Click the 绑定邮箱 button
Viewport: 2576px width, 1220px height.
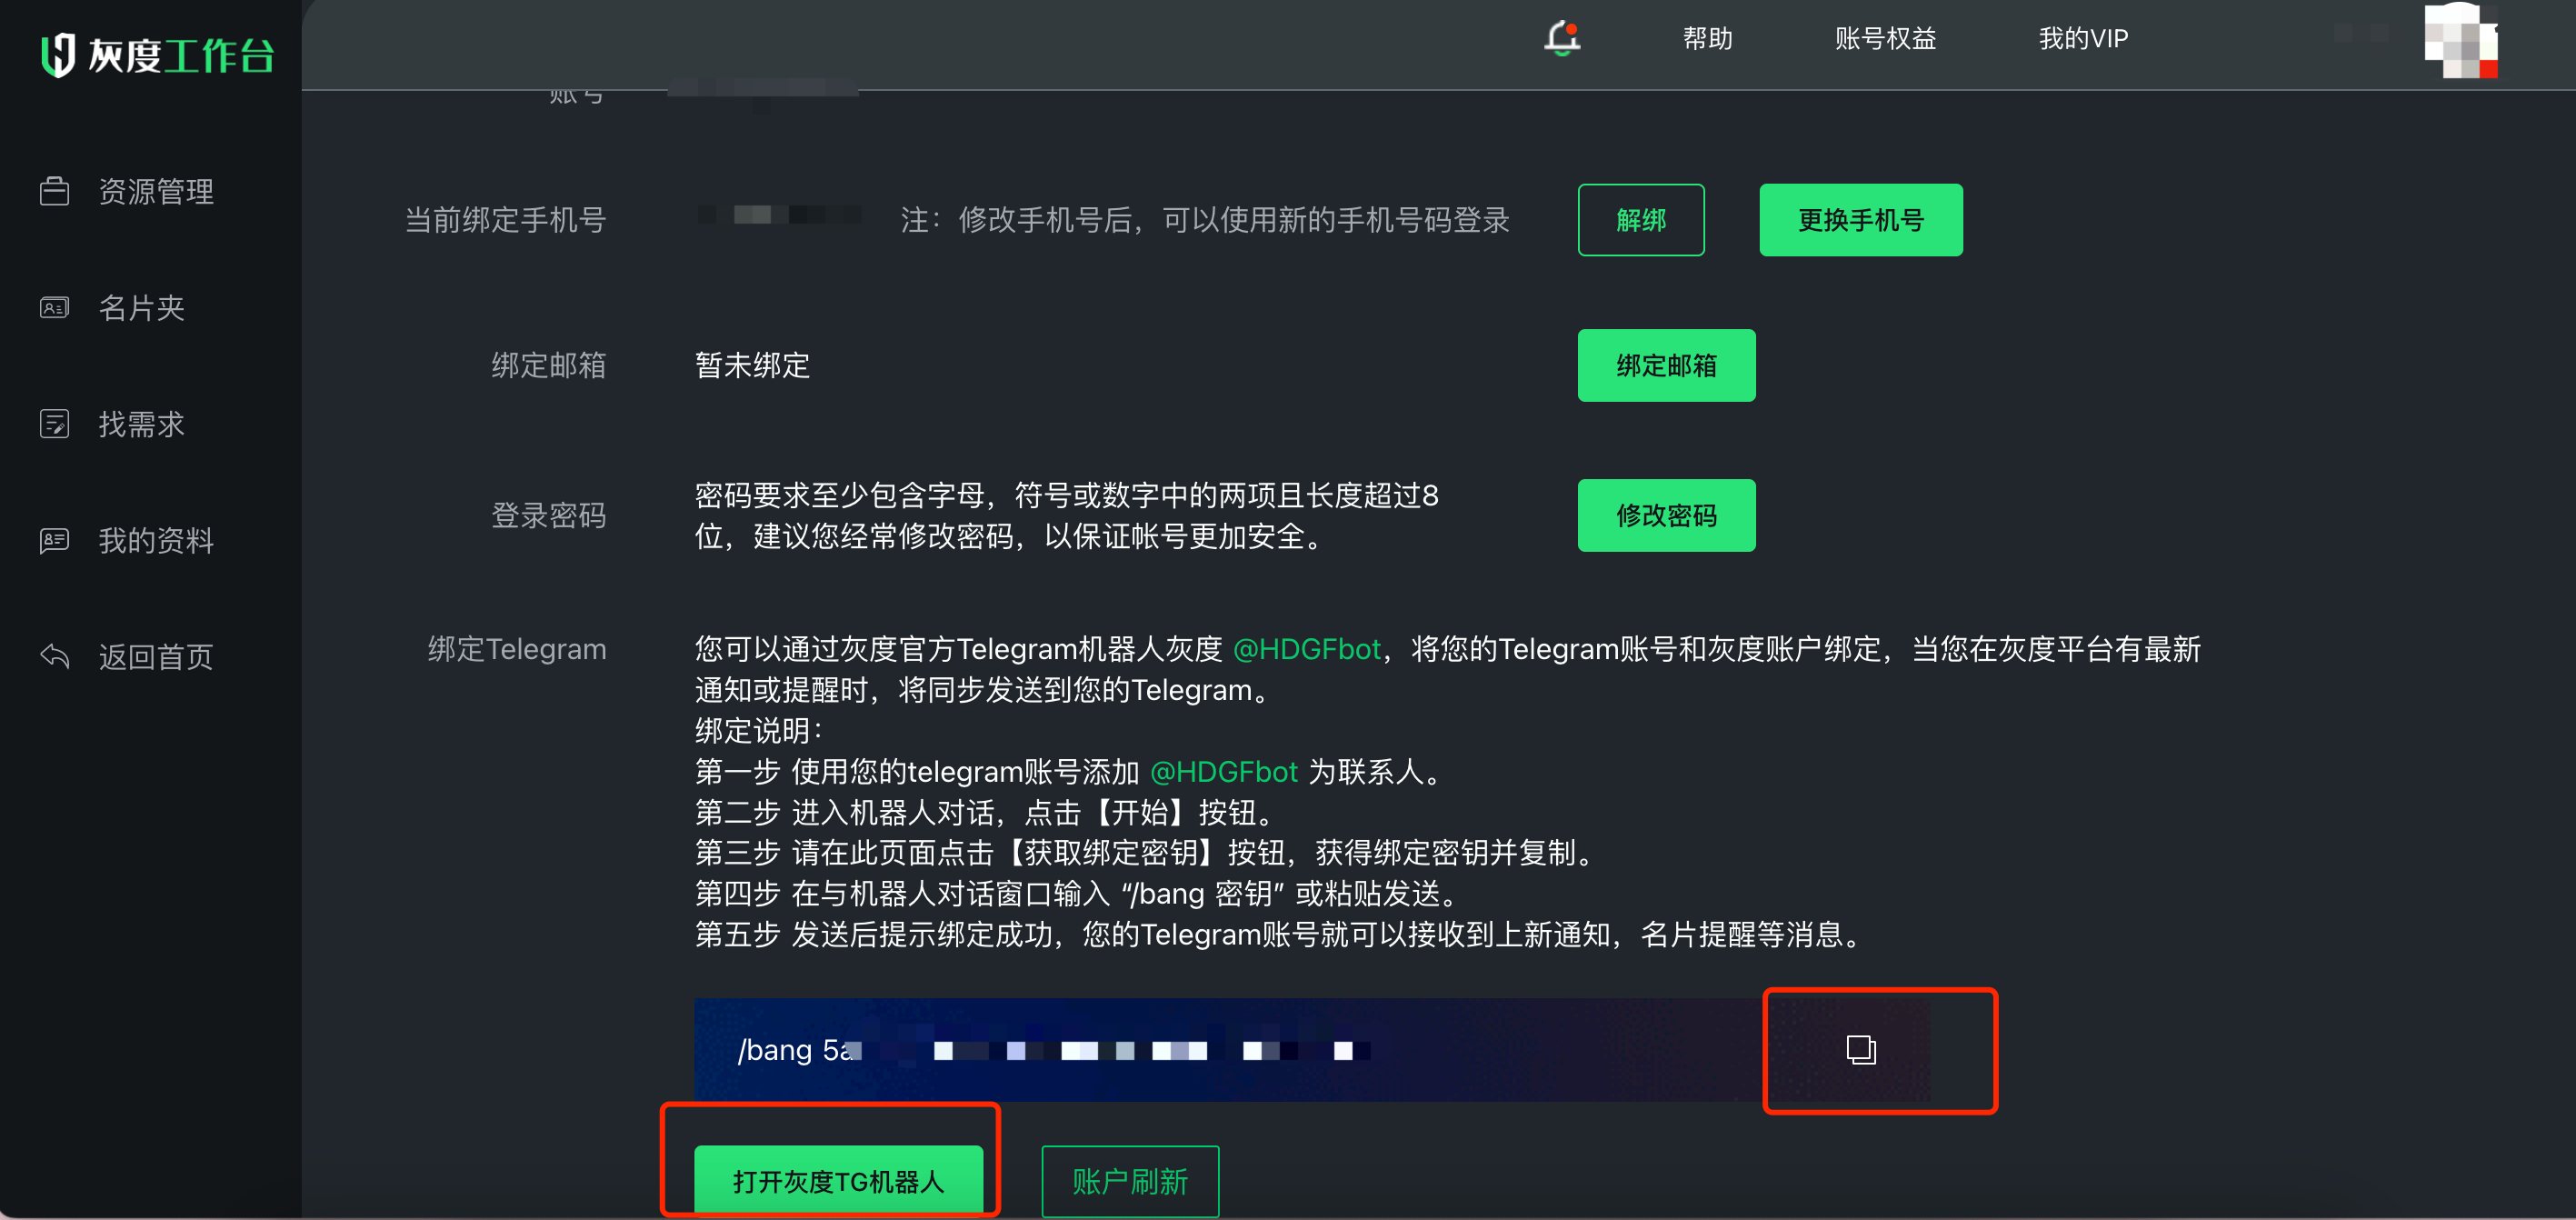tap(1666, 366)
